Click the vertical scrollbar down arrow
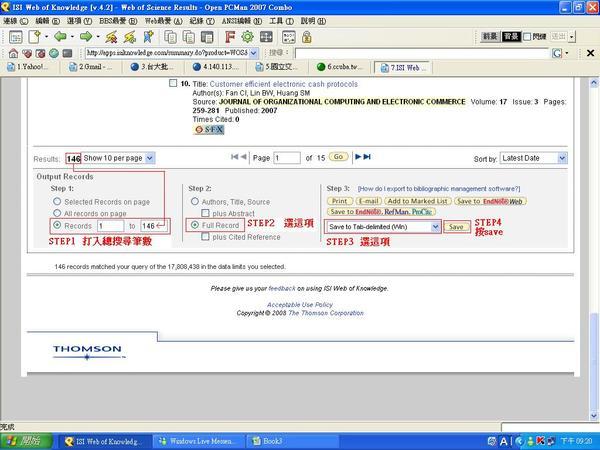 pyautogui.click(x=594, y=415)
